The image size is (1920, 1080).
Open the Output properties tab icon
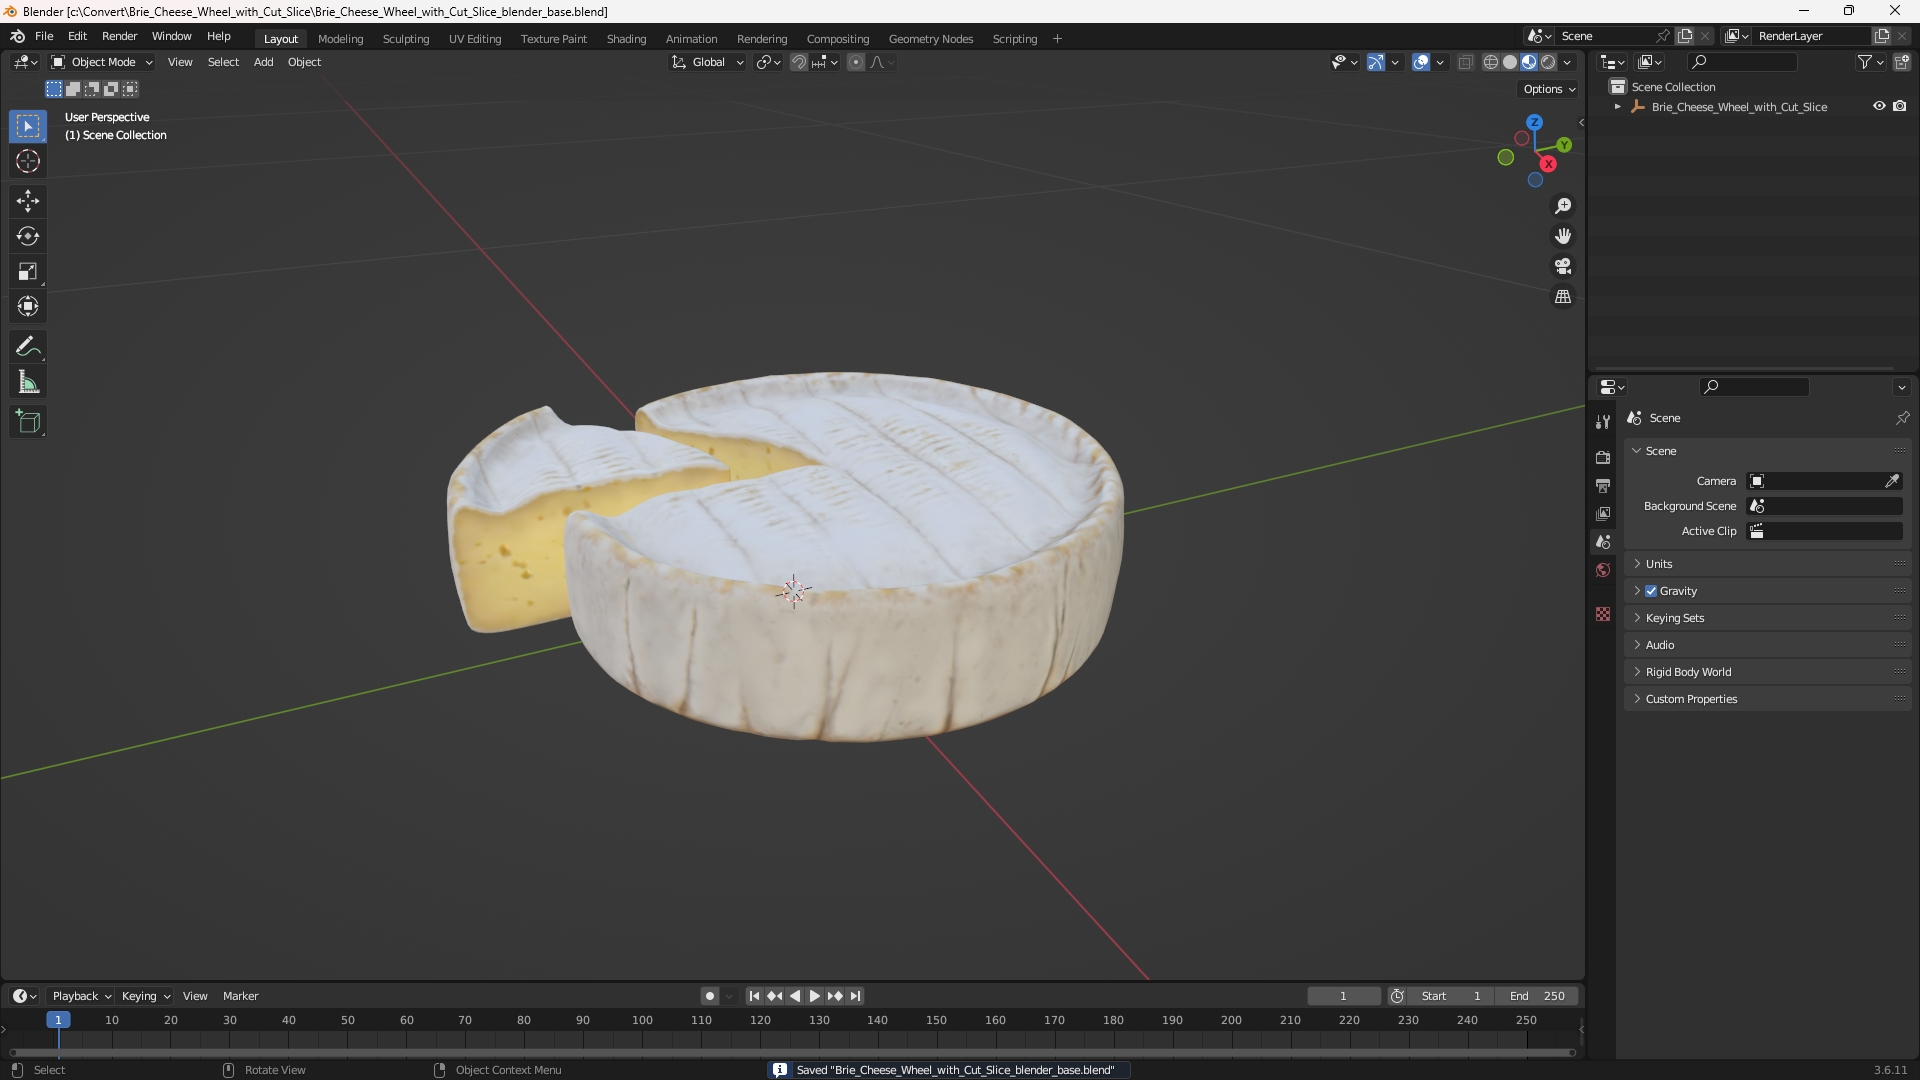point(1603,485)
